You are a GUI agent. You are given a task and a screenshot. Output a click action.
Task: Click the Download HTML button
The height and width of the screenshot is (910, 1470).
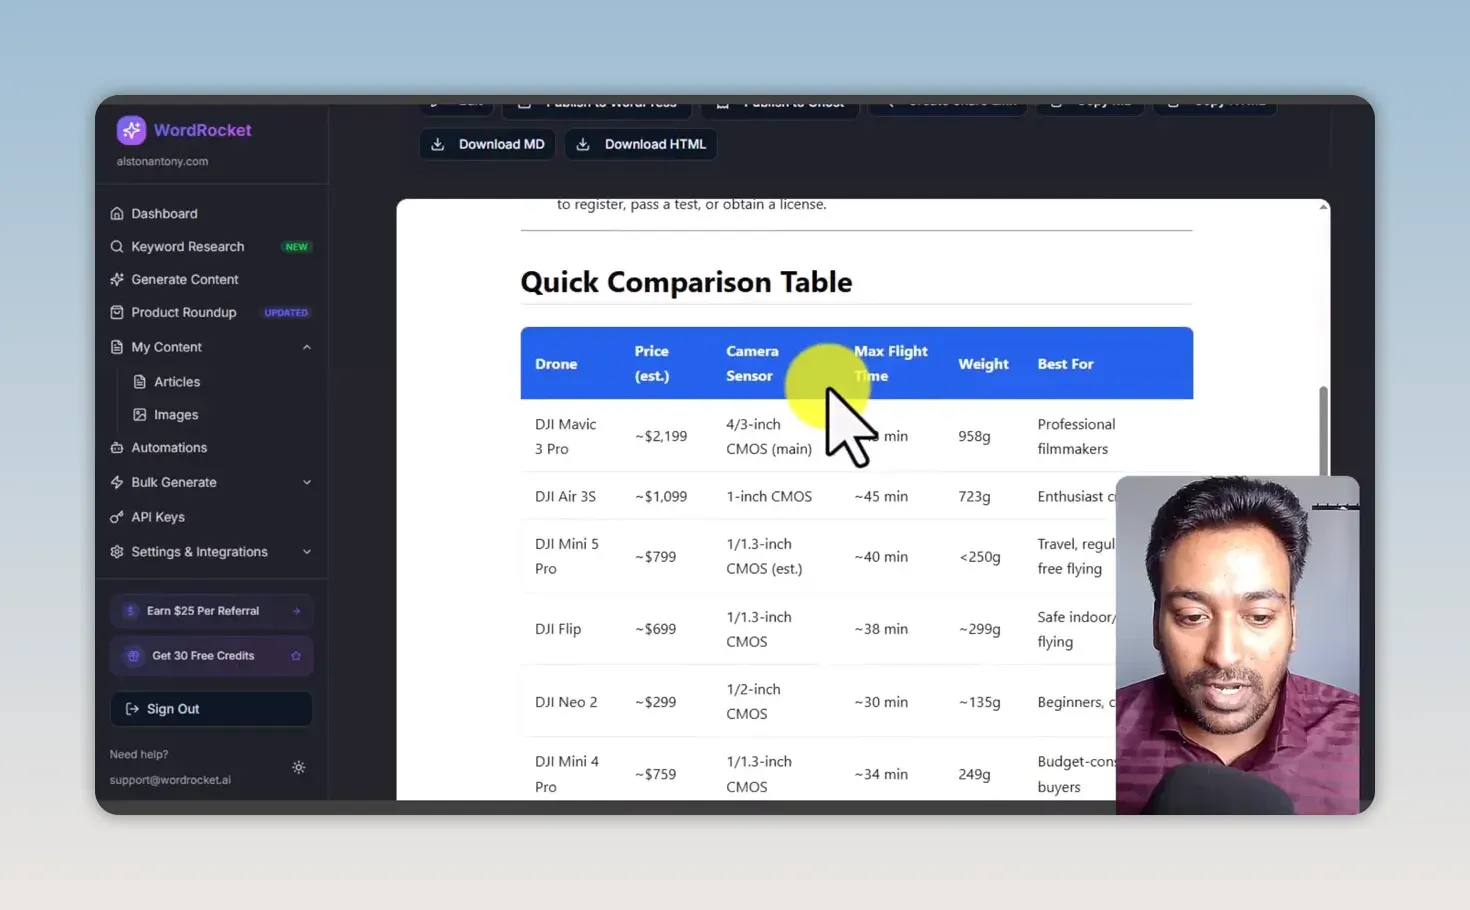[641, 144]
